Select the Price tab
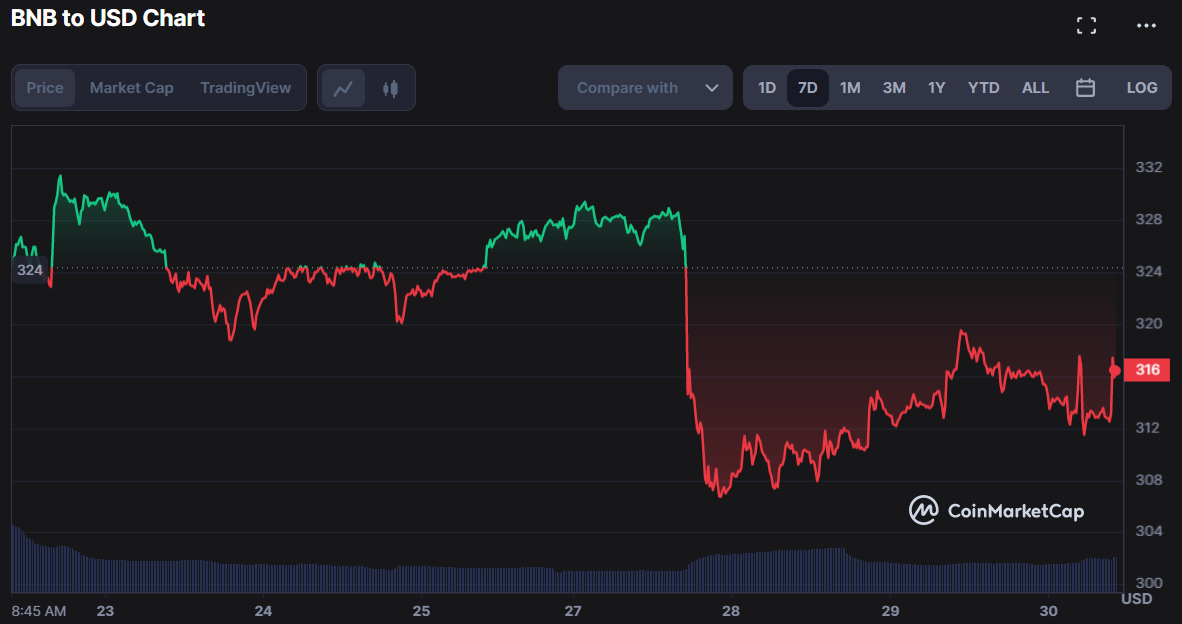Viewport: 1182px width, 624px height. (x=45, y=87)
